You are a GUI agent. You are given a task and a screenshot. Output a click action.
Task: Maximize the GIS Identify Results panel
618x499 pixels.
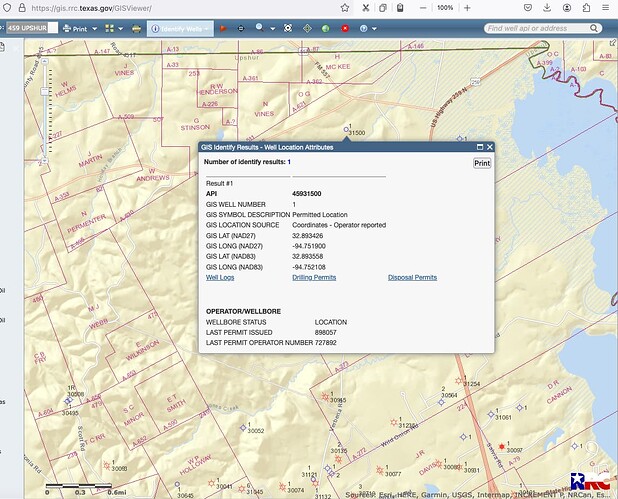tap(480, 147)
